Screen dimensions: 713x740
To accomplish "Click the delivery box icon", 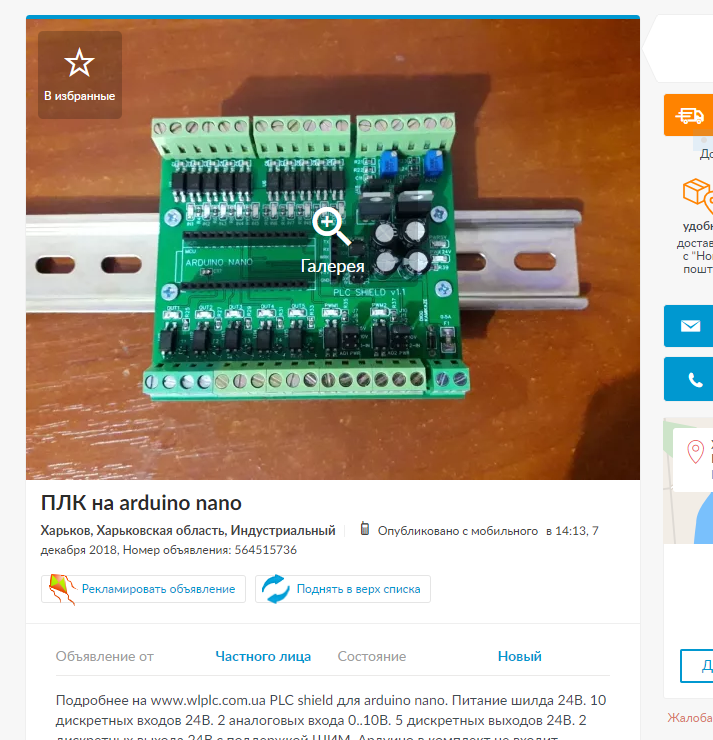I will [x=697, y=195].
